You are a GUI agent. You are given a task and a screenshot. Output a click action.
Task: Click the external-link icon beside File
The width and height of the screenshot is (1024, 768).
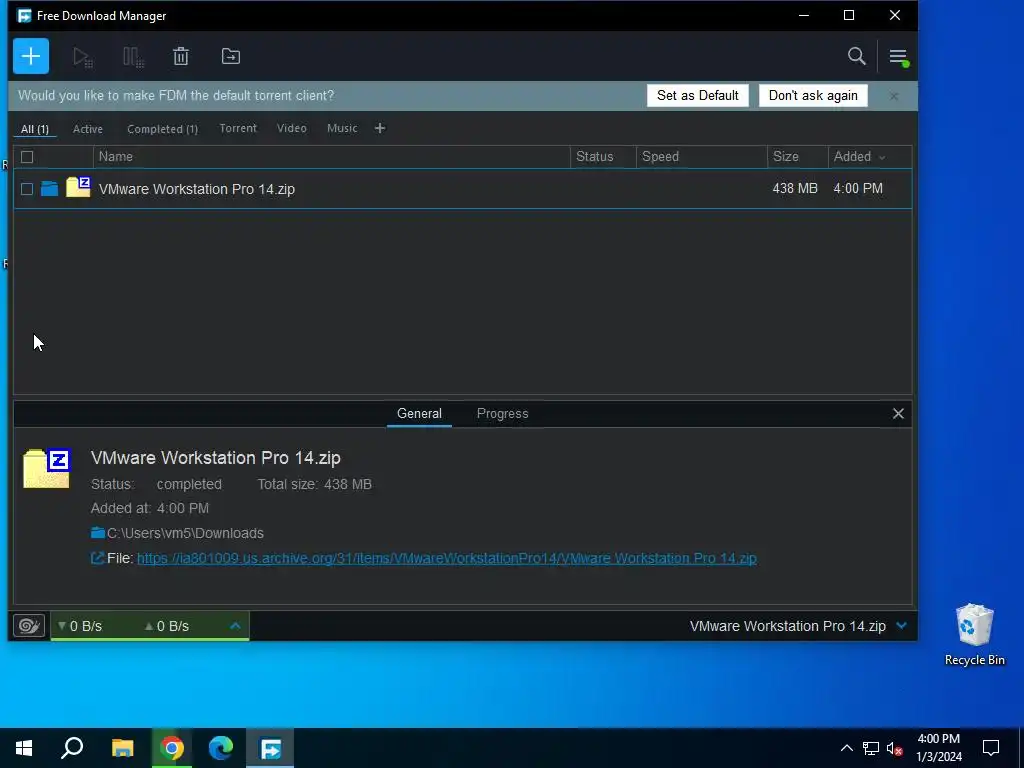(x=97, y=558)
